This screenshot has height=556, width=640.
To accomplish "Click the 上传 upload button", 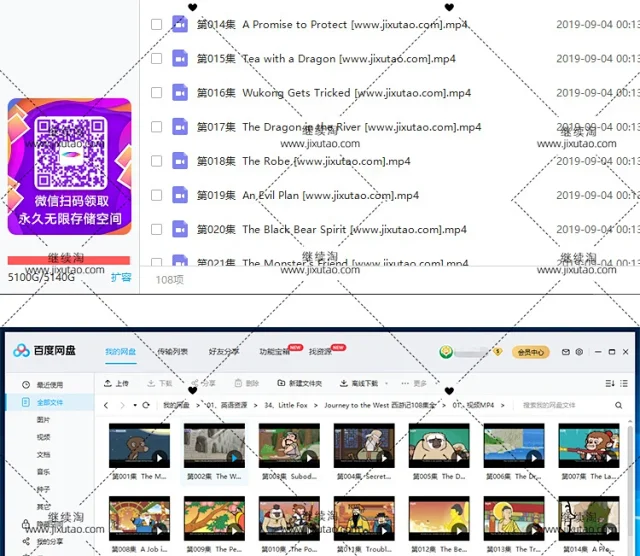I will (116, 383).
